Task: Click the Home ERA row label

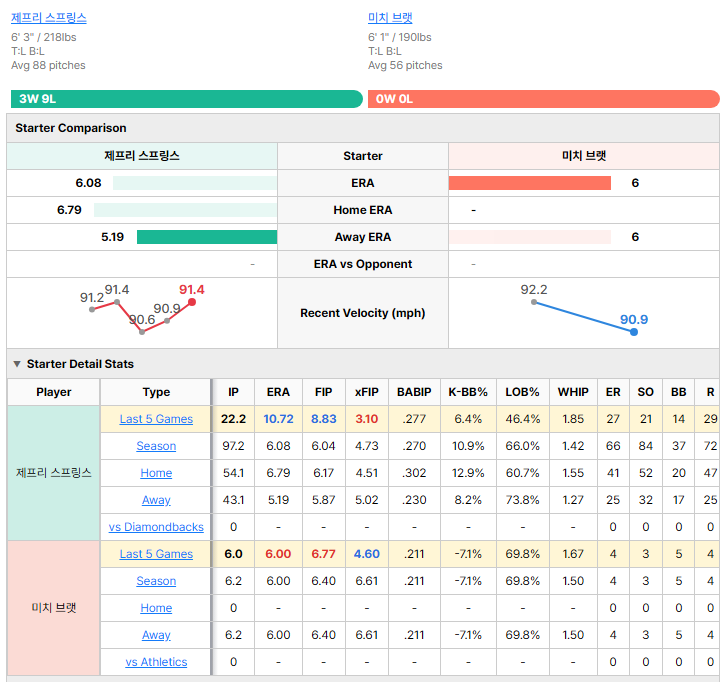Action: tap(363, 210)
